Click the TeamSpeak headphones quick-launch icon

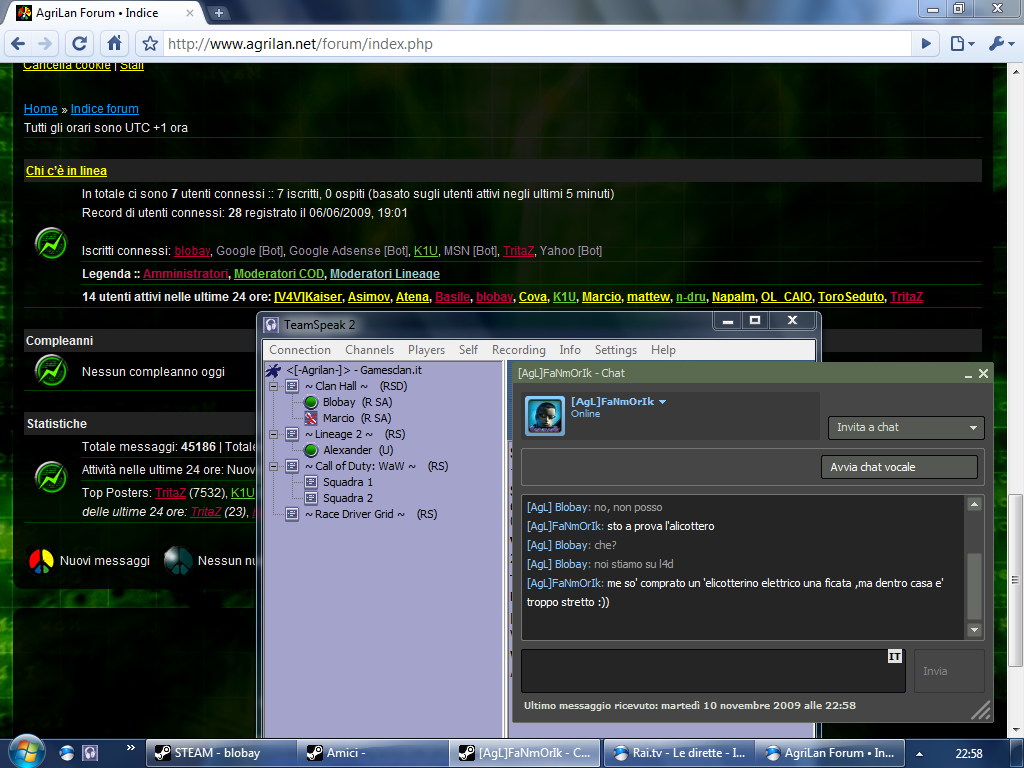click(91, 753)
